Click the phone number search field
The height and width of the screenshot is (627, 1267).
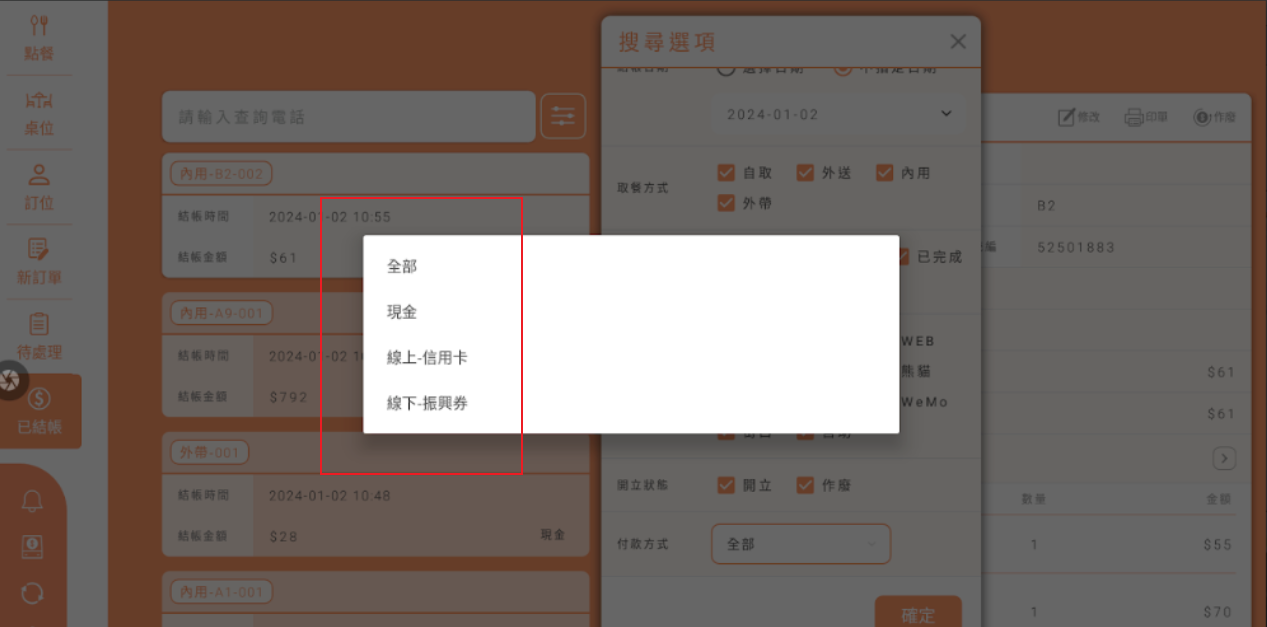pos(348,117)
